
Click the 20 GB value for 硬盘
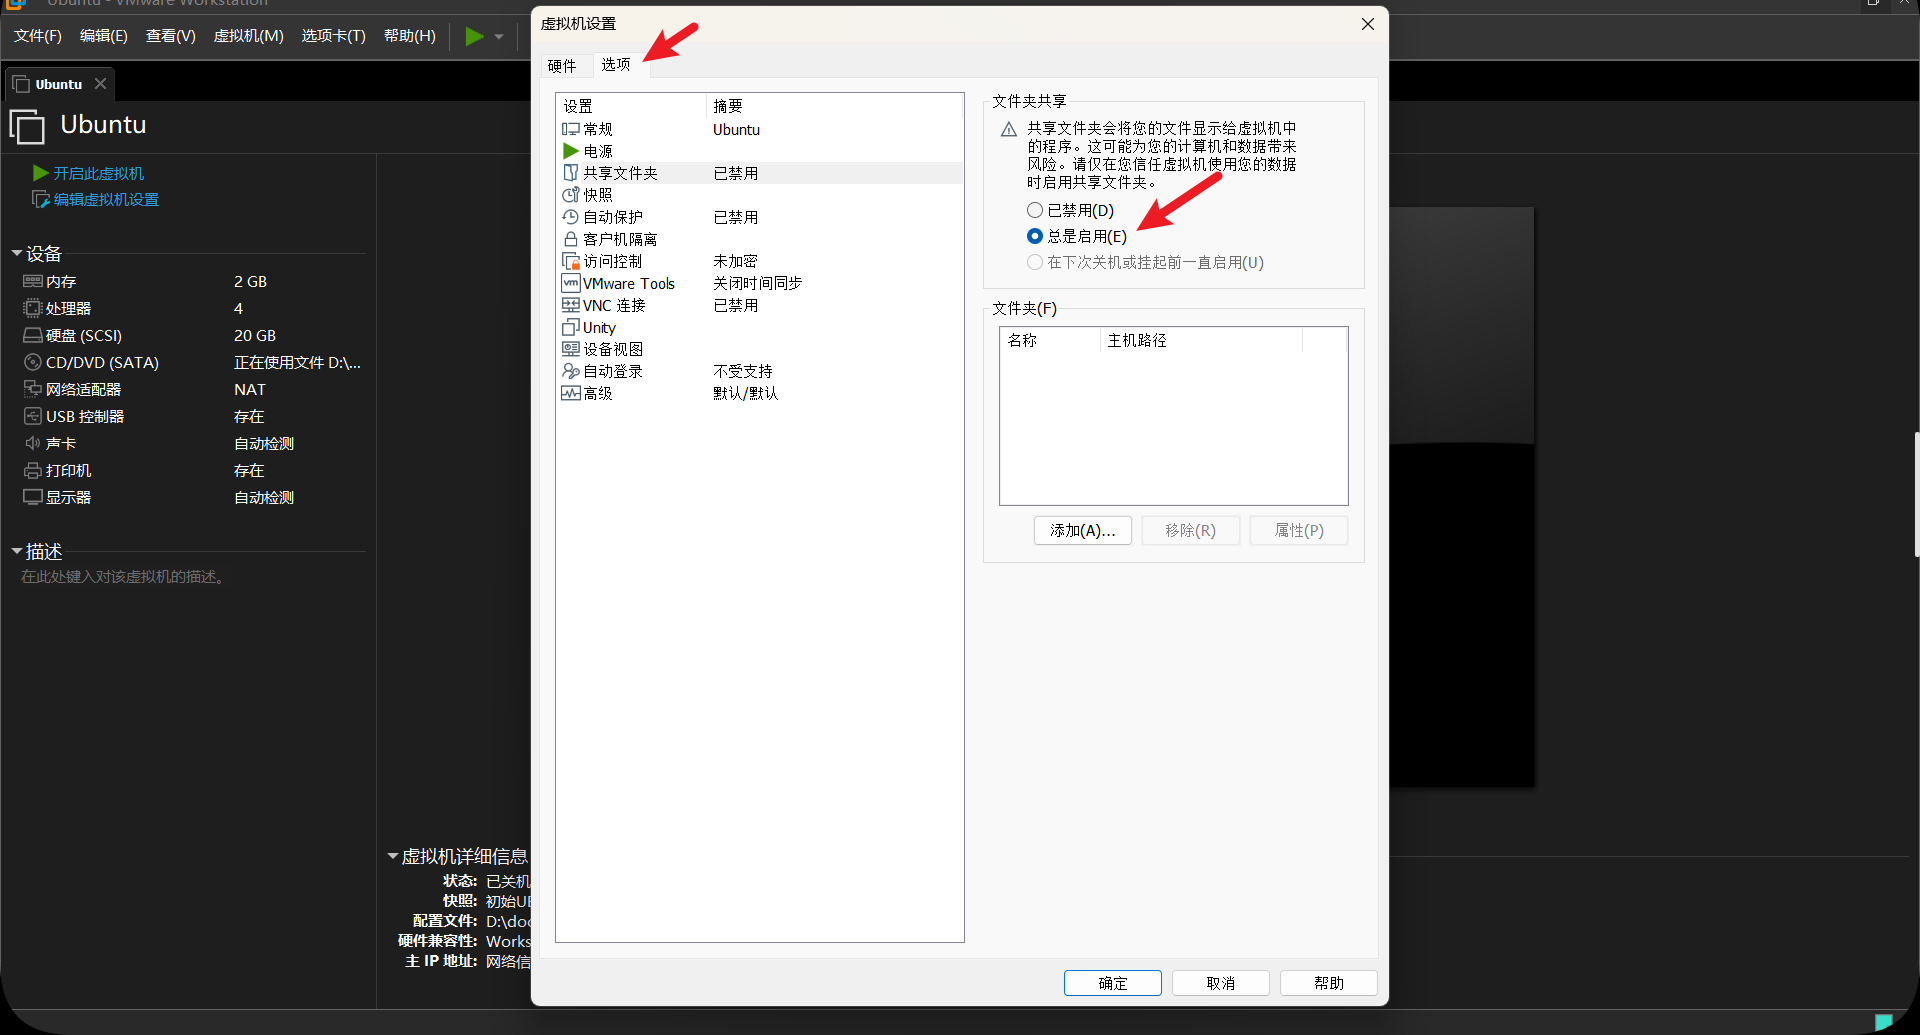pyautogui.click(x=255, y=335)
